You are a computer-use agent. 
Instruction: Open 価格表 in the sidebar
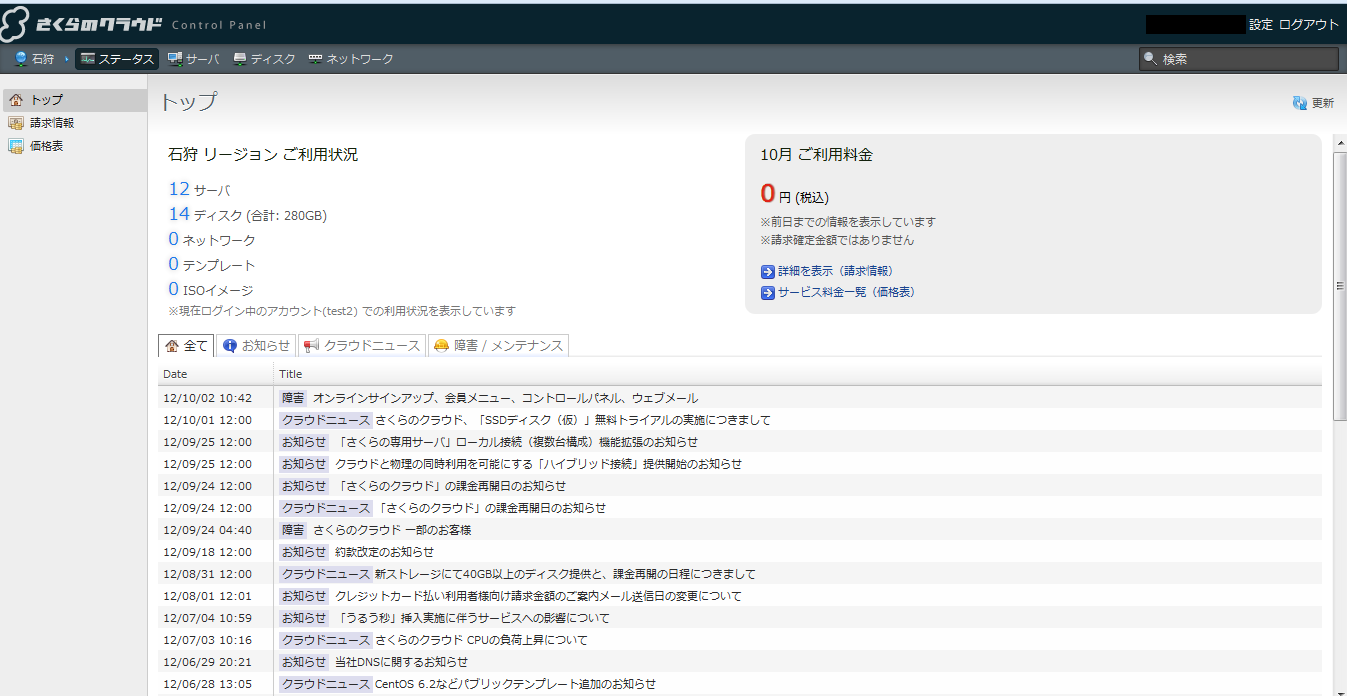tap(74, 146)
